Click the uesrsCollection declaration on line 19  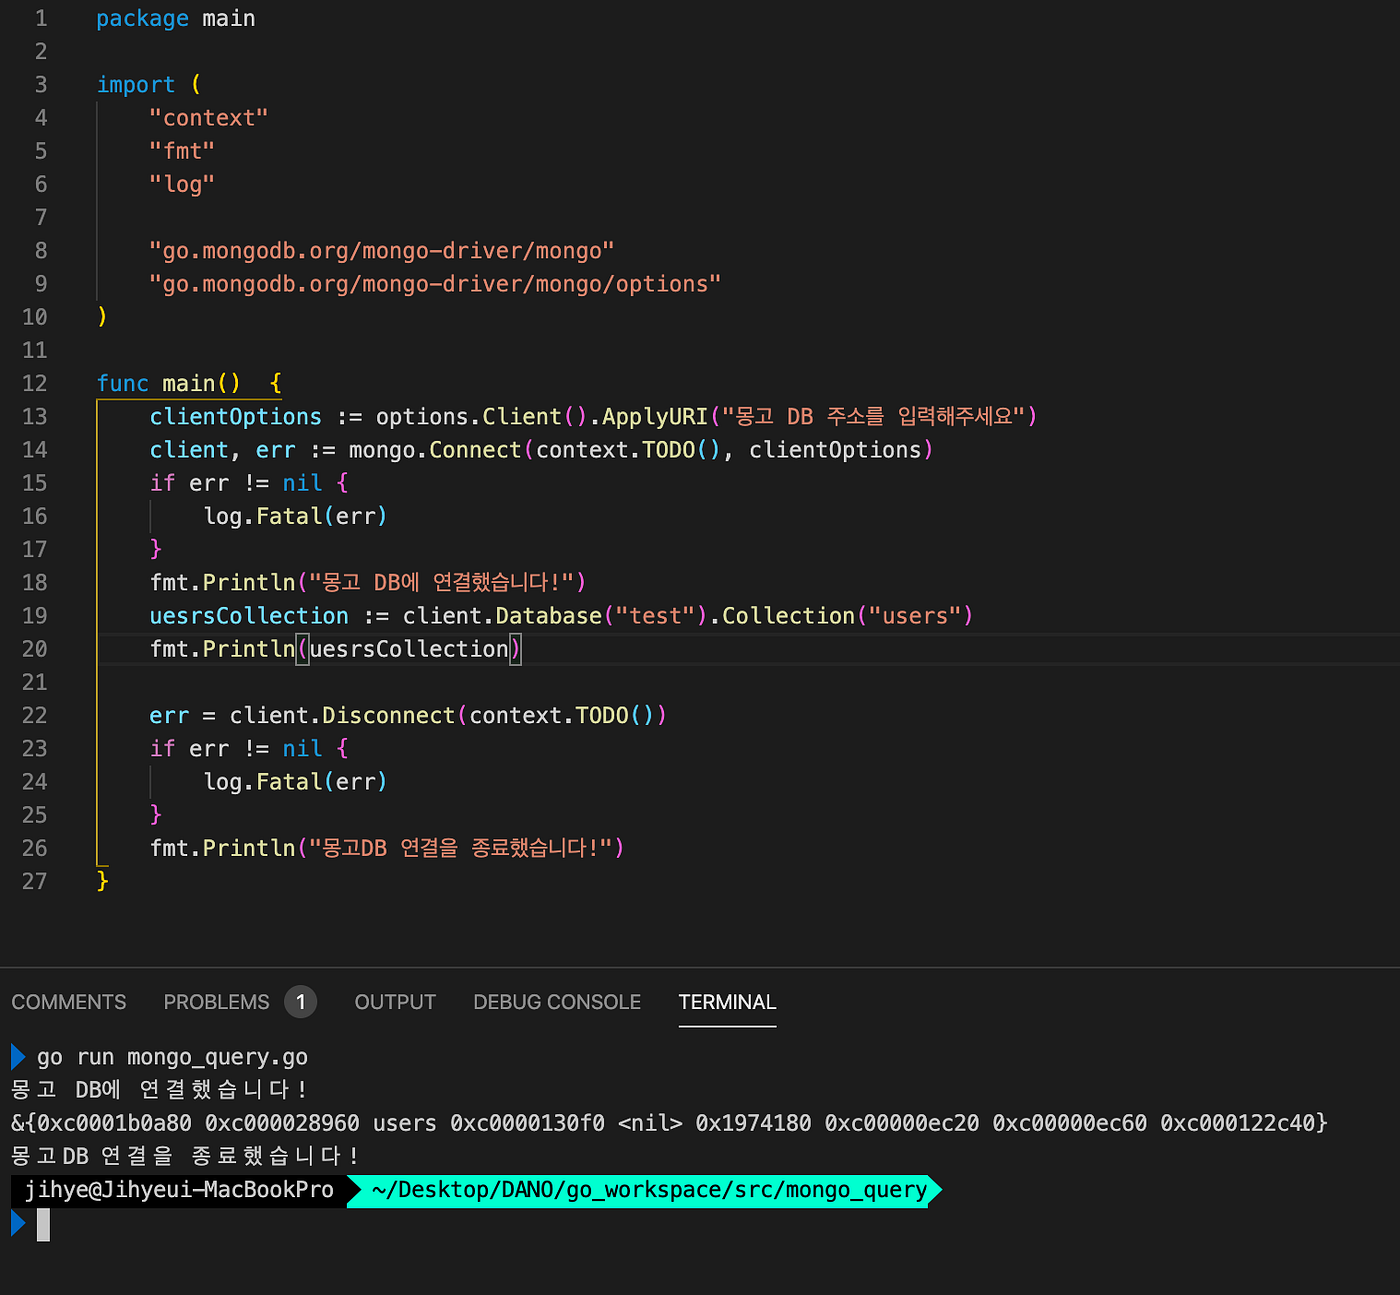pos(249,616)
